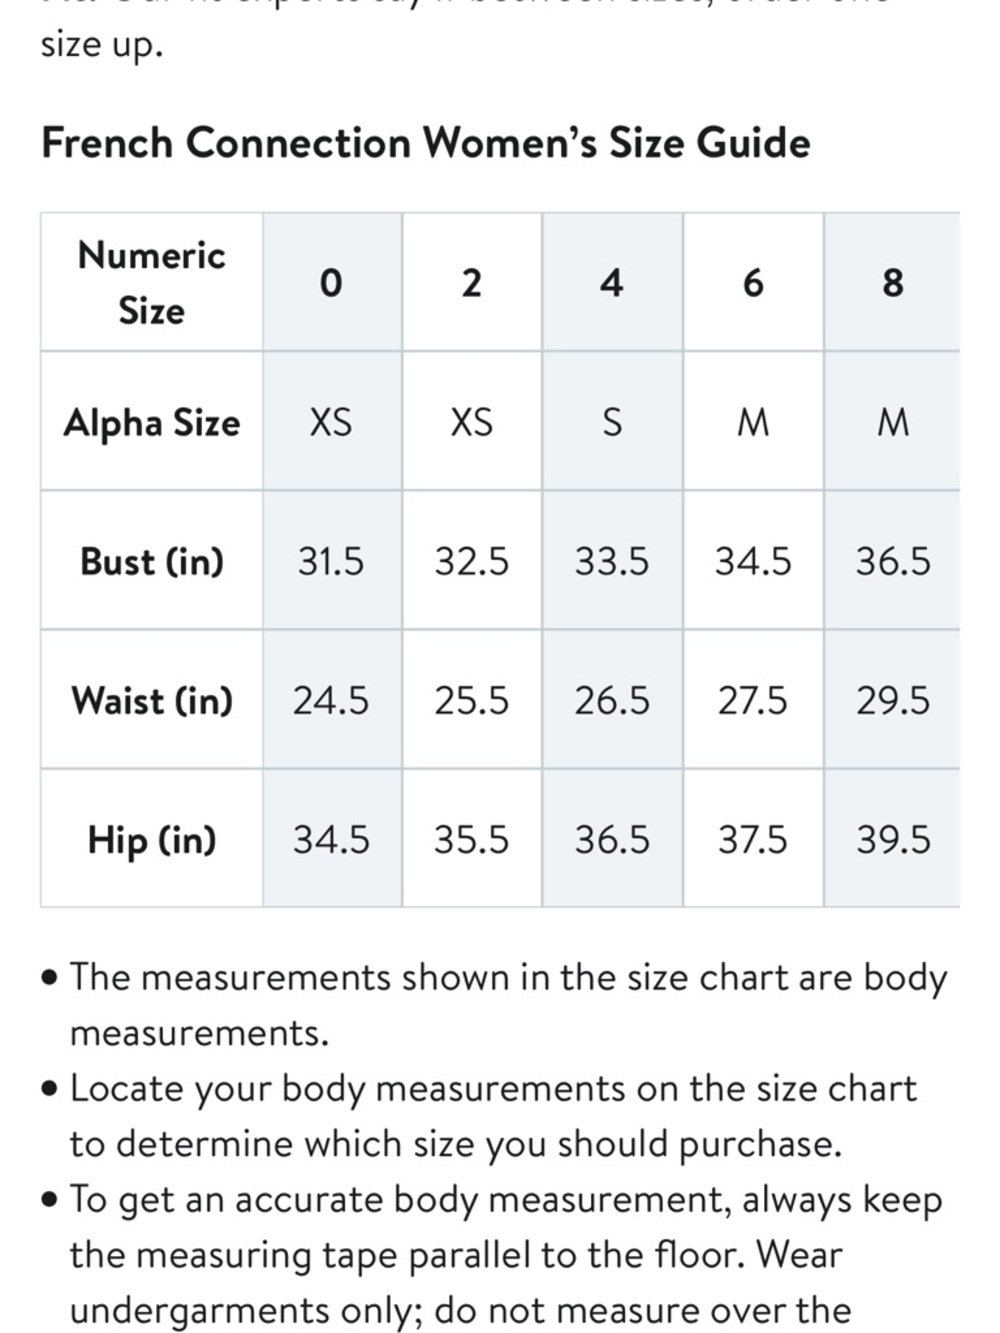This screenshot has width=1000, height=1333.
Task: Select the 31.5 bust measurement cell
Action: [332, 560]
